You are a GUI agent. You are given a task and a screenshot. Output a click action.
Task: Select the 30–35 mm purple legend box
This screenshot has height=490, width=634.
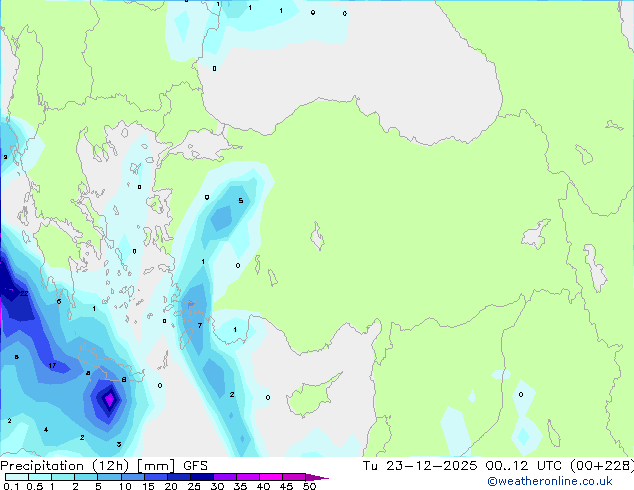(225, 477)
